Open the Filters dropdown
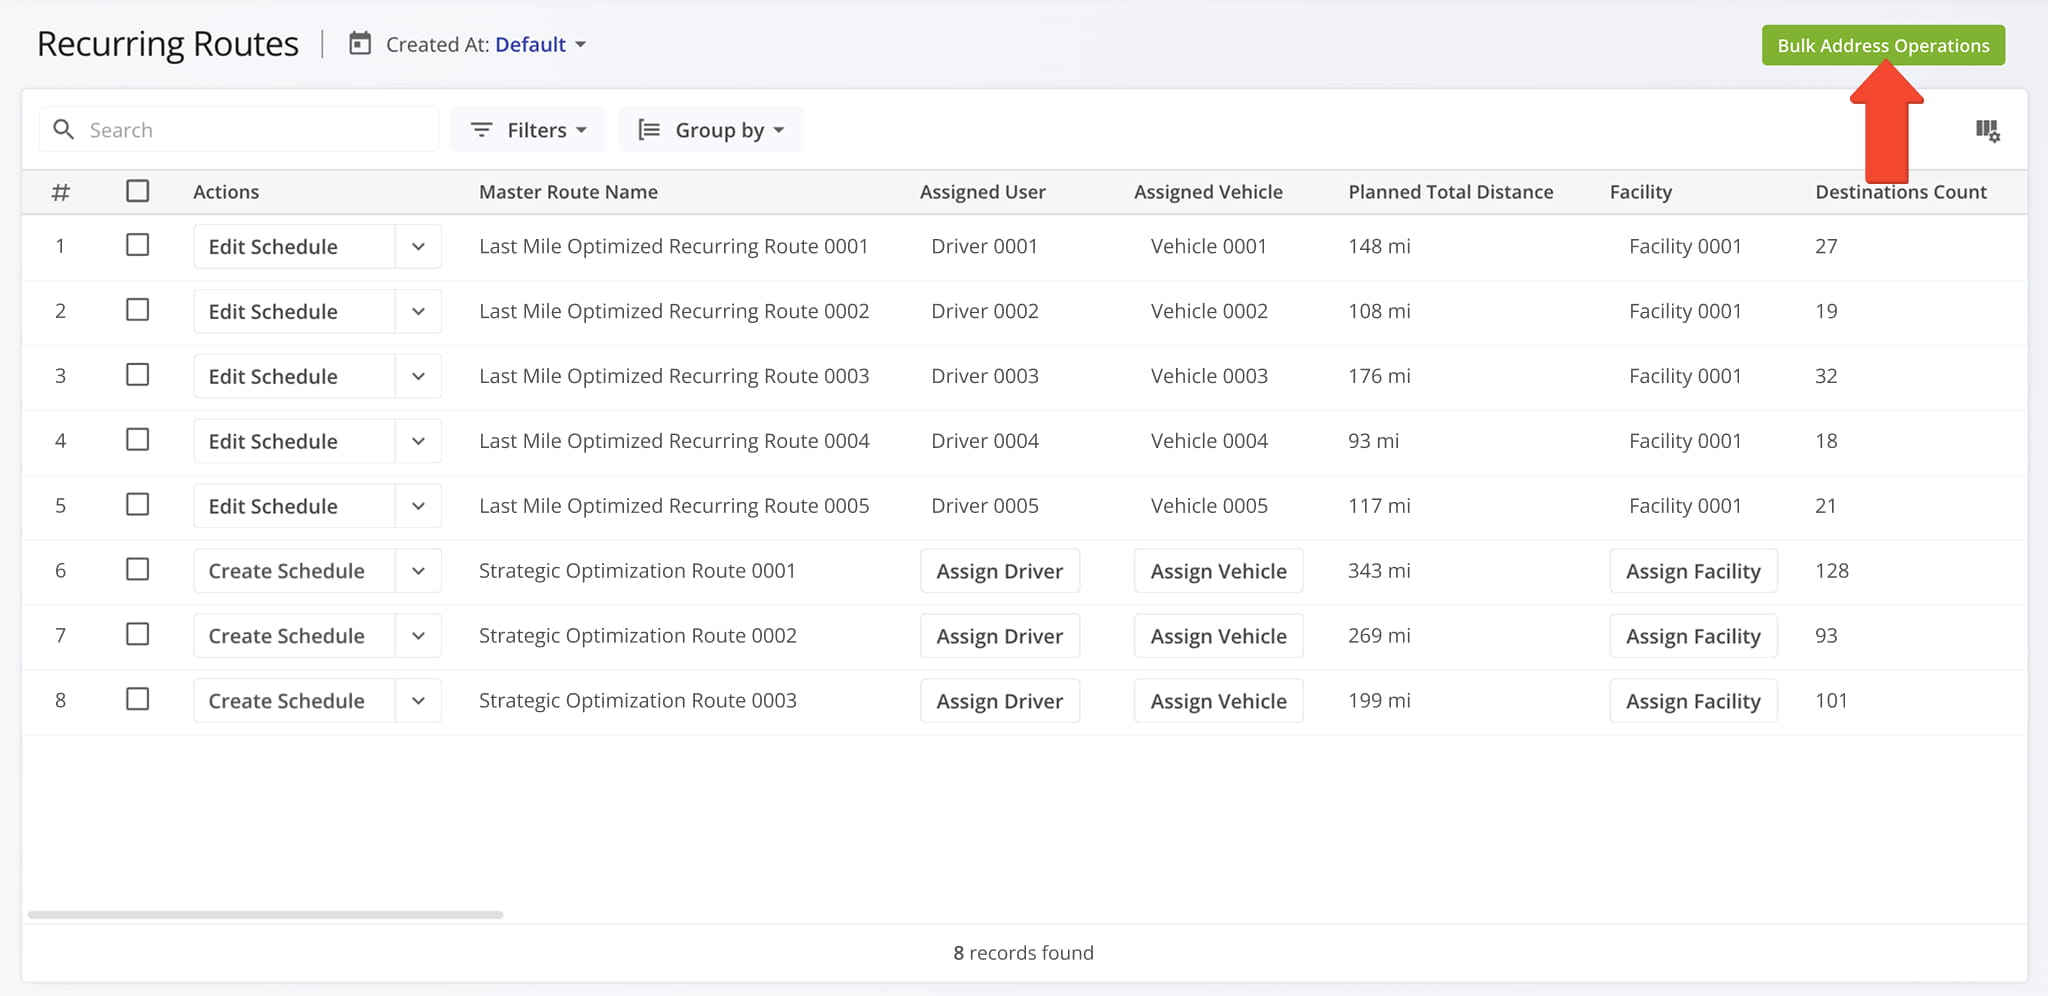Image resolution: width=2048 pixels, height=996 pixels. 528,130
